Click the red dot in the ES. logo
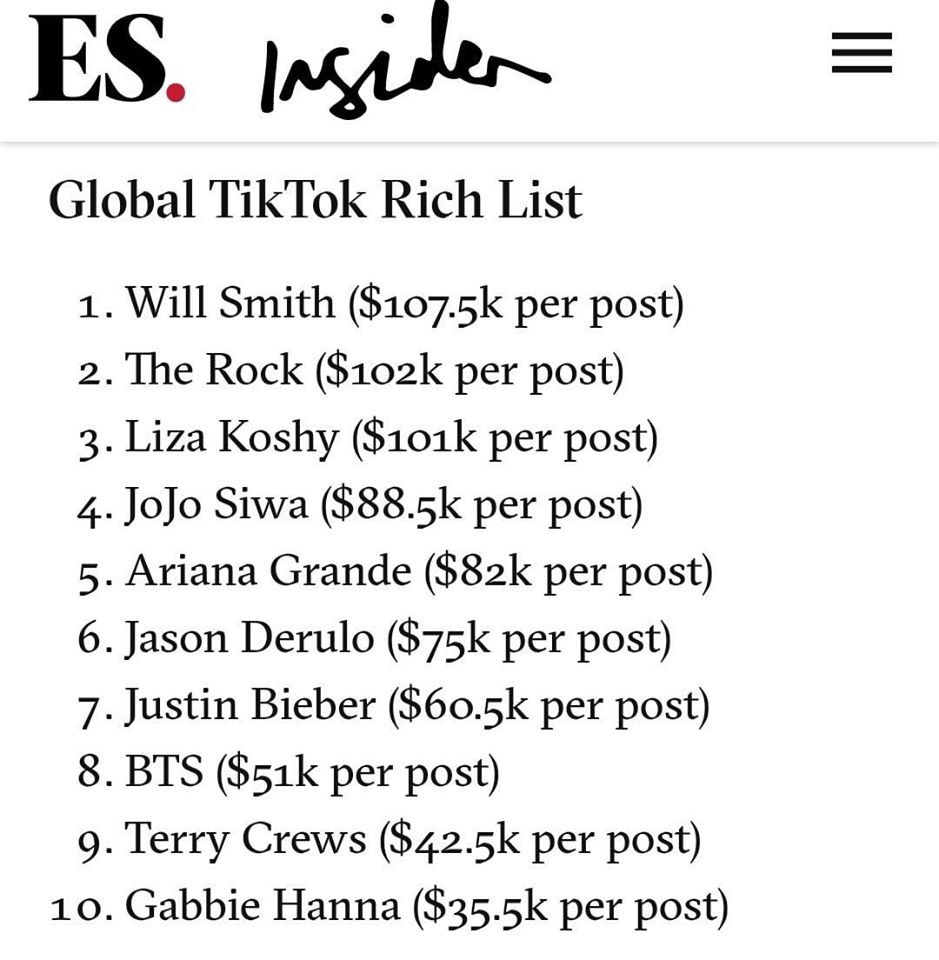Screen dimensions: 939x960 click(x=175, y=90)
